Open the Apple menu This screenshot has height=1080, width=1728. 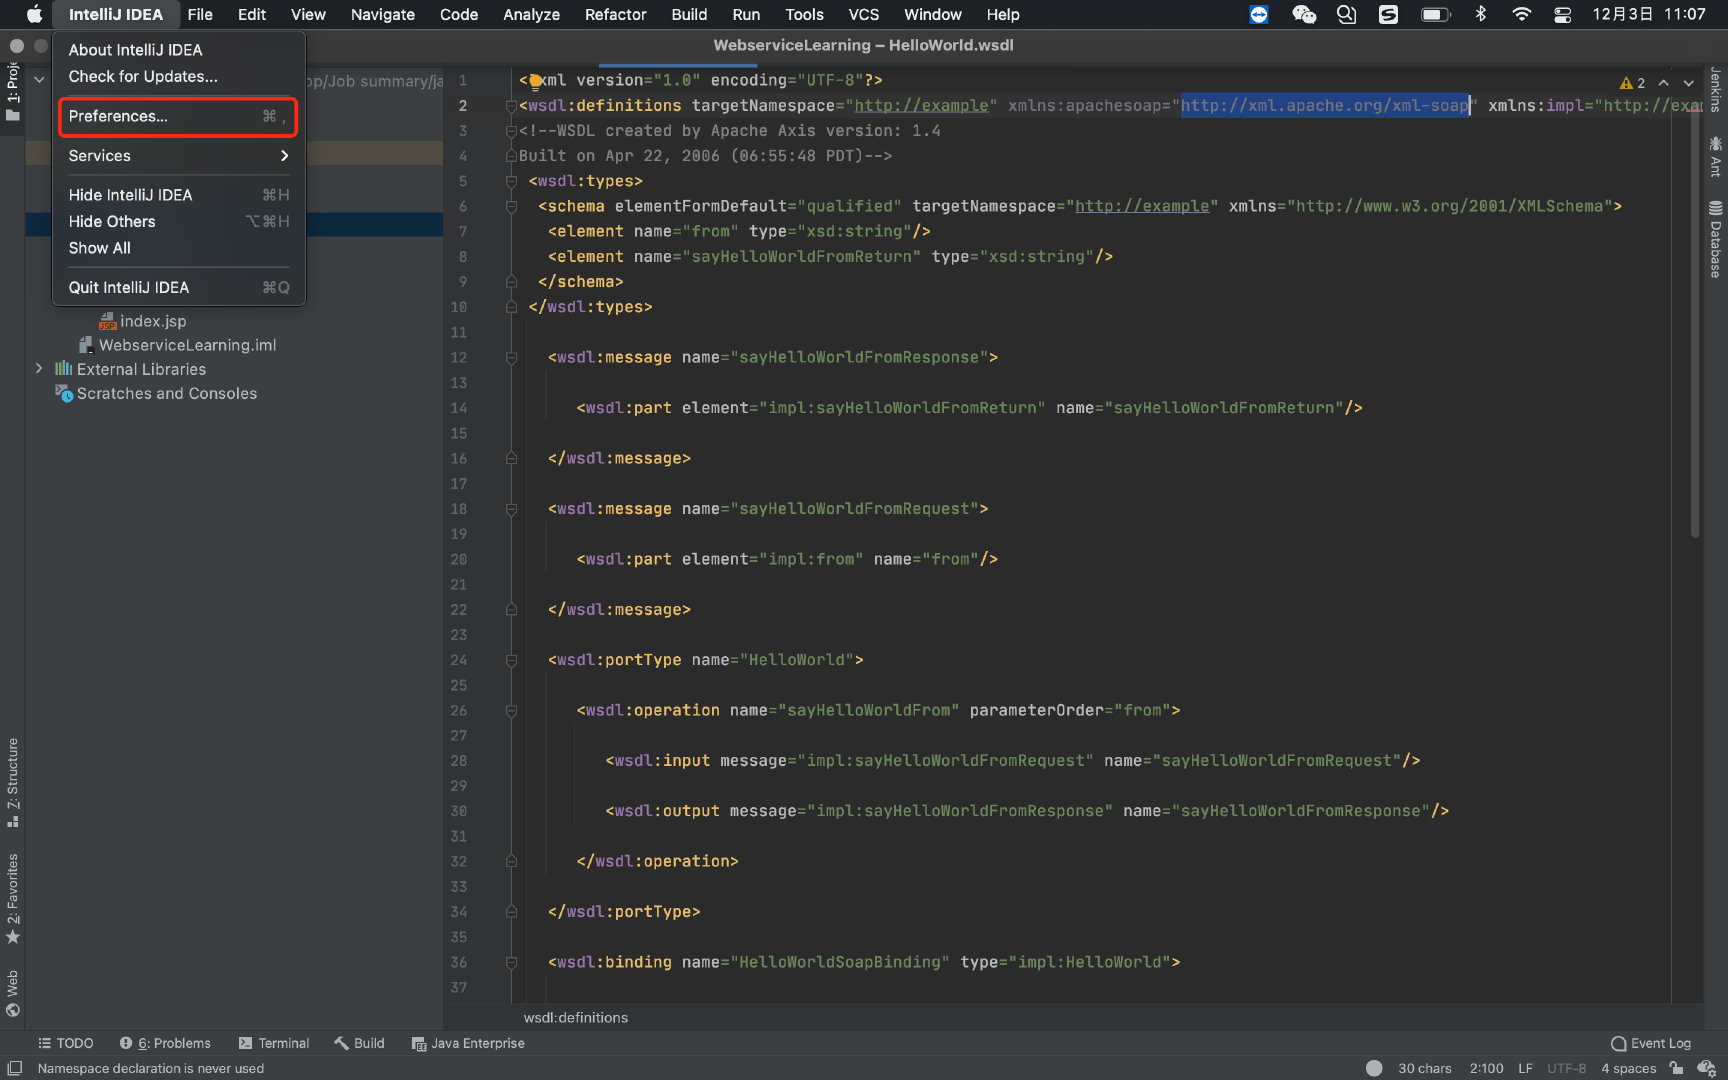(x=34, y=14)
